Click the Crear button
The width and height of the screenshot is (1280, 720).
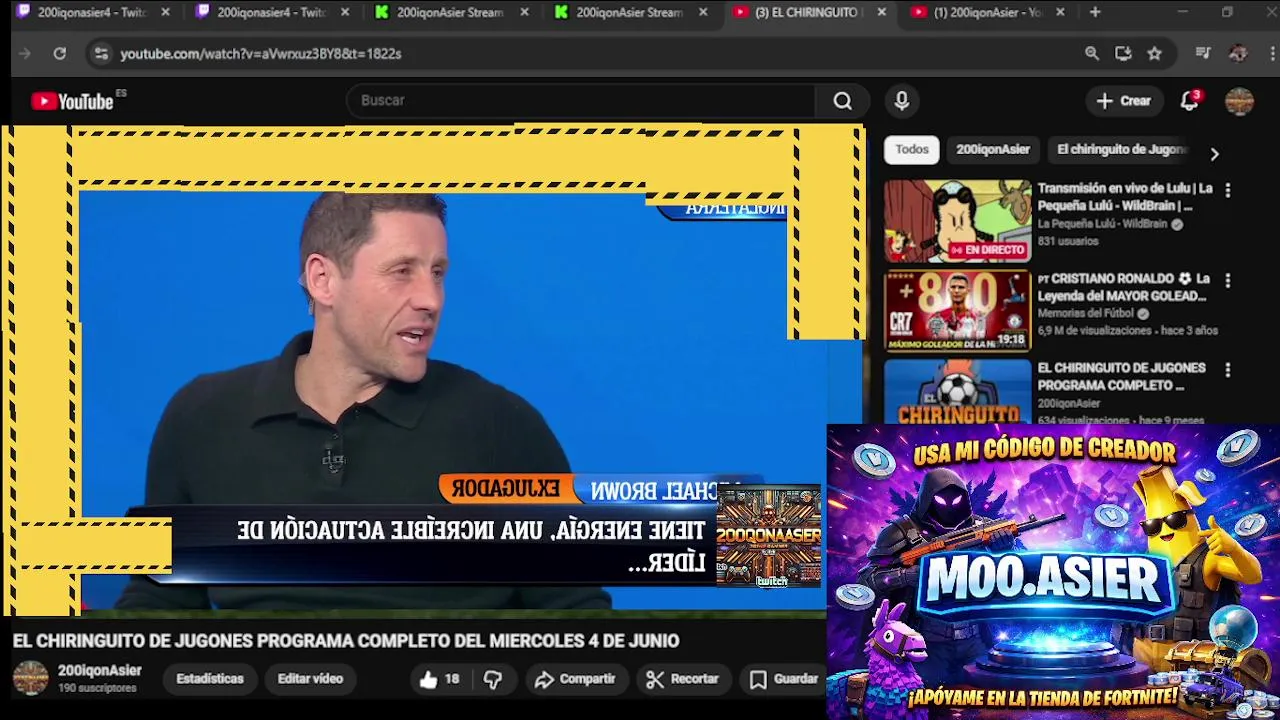point(1124,101)
